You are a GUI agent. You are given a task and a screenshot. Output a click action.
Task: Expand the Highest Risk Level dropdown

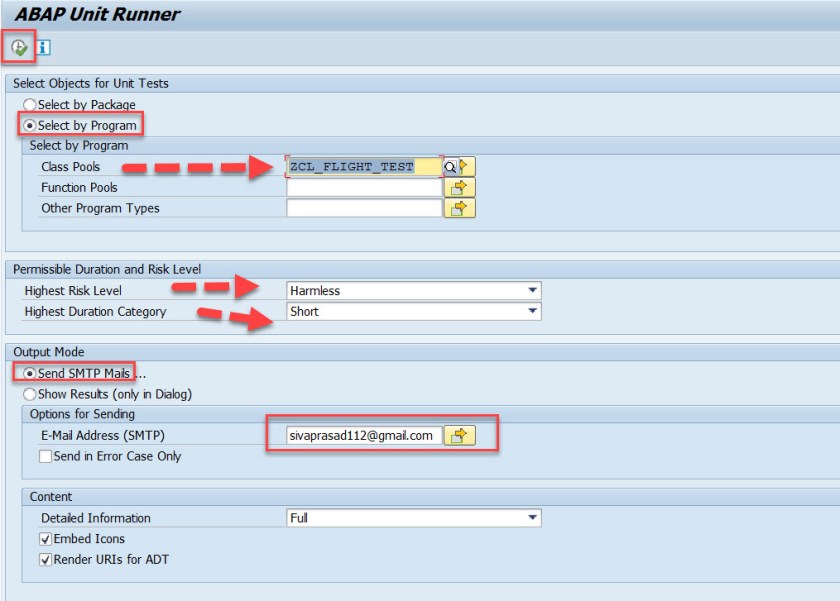532,290
